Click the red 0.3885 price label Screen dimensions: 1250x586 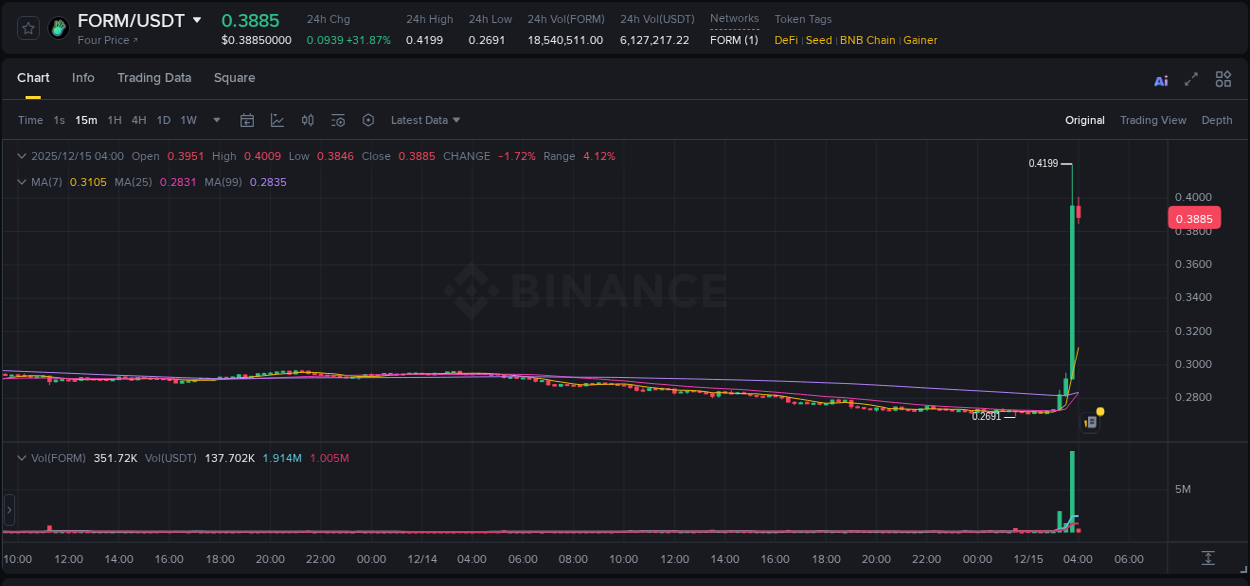pyautogui.click(x=1195, y=218)
